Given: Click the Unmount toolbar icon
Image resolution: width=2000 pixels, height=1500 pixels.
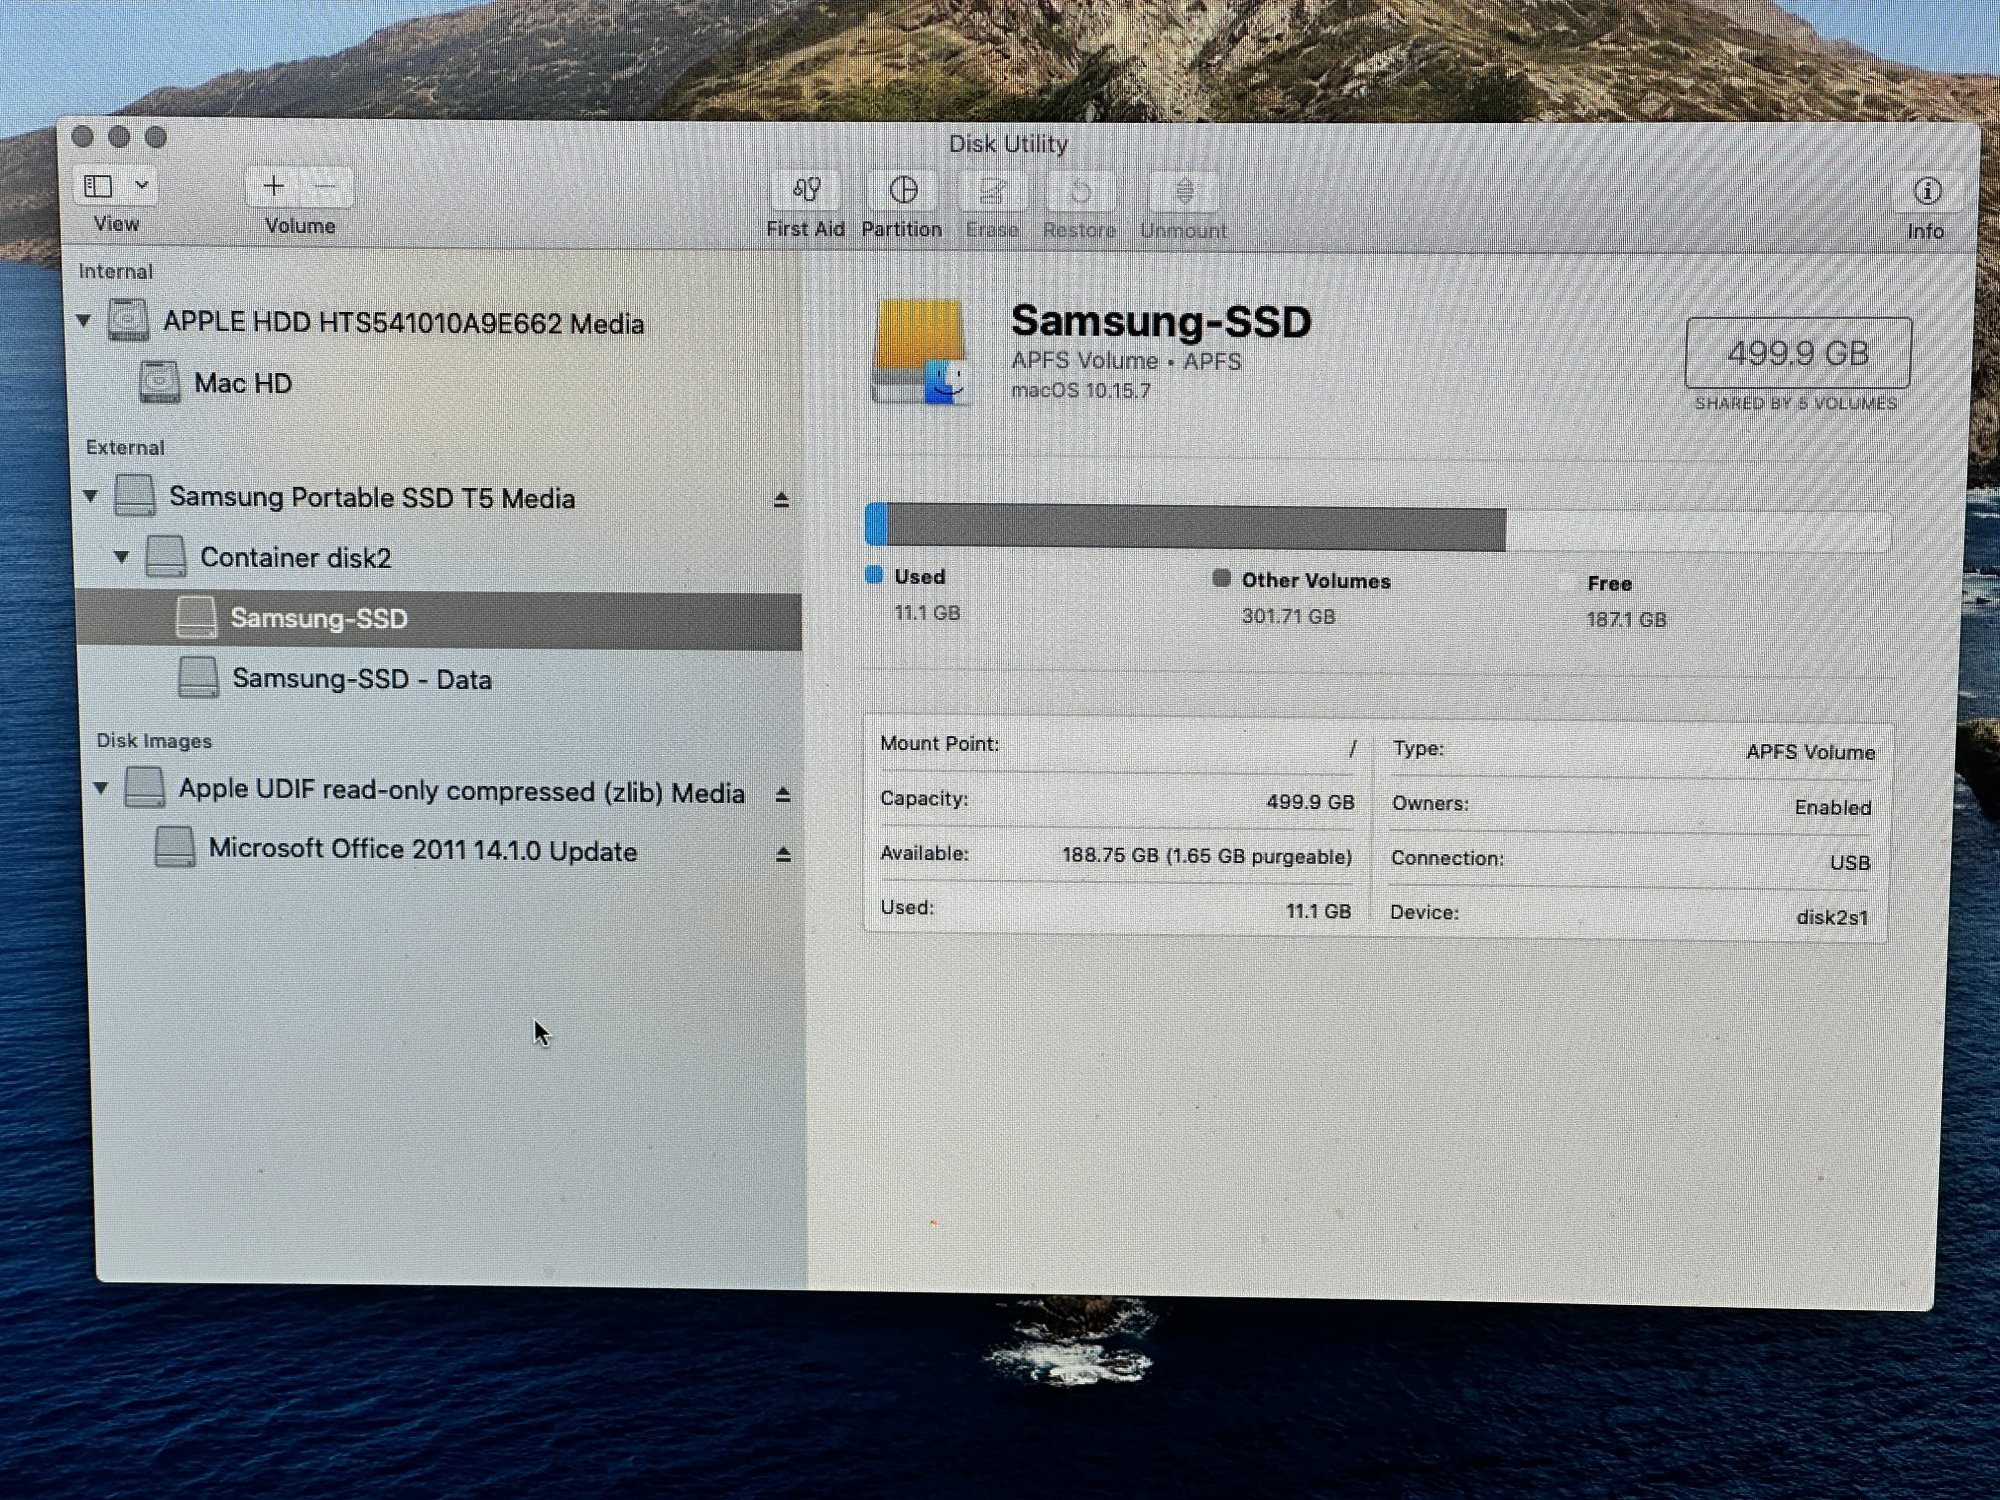Looking at the screenshot, I should coord(1184,191).
